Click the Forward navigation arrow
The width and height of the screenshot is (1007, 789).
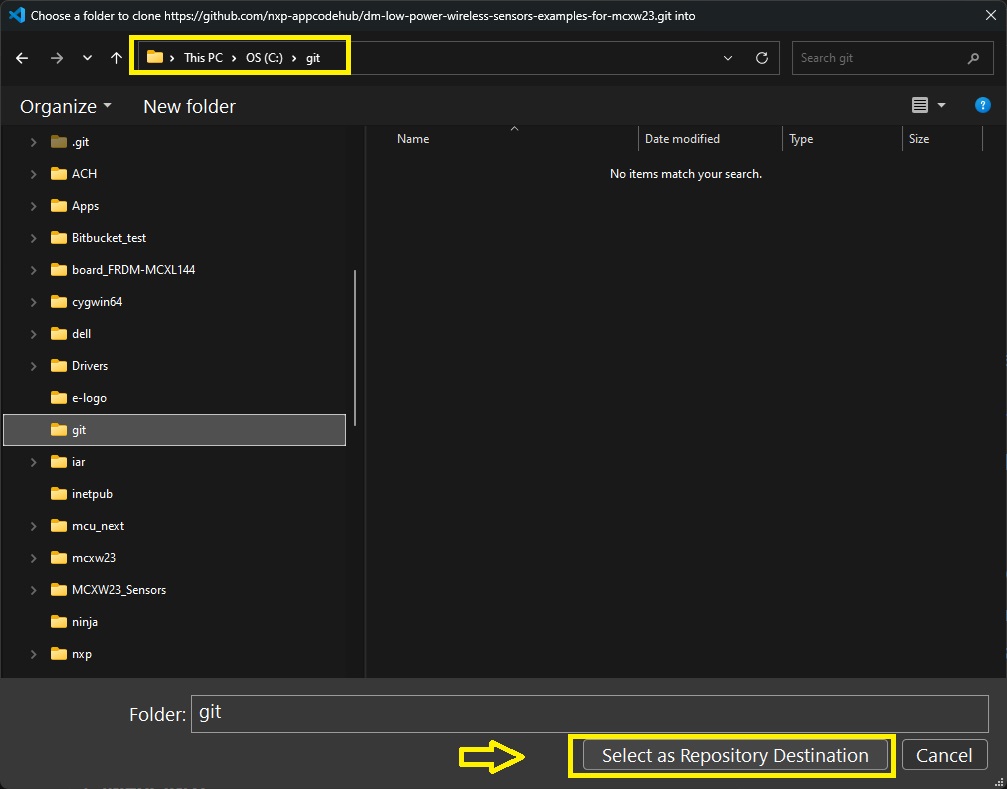point(56,58)
